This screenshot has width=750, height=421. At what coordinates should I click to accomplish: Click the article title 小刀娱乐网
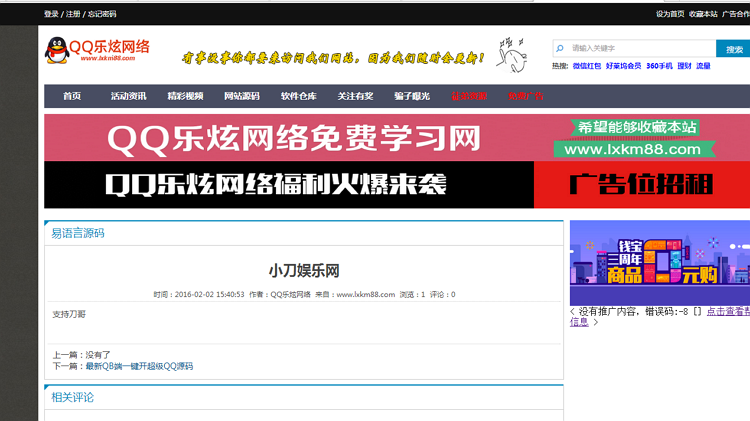click(x=304, y=271)
